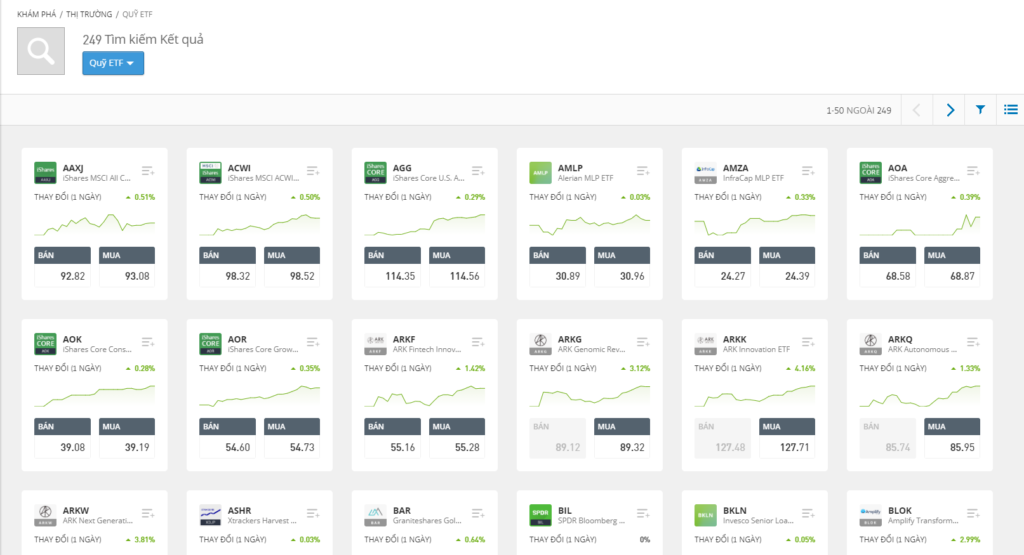The height and width of the screenshot is (555, 1024).
Task: Open the Quỹ ETF dropdown
Action: click(x=113, y=63)
